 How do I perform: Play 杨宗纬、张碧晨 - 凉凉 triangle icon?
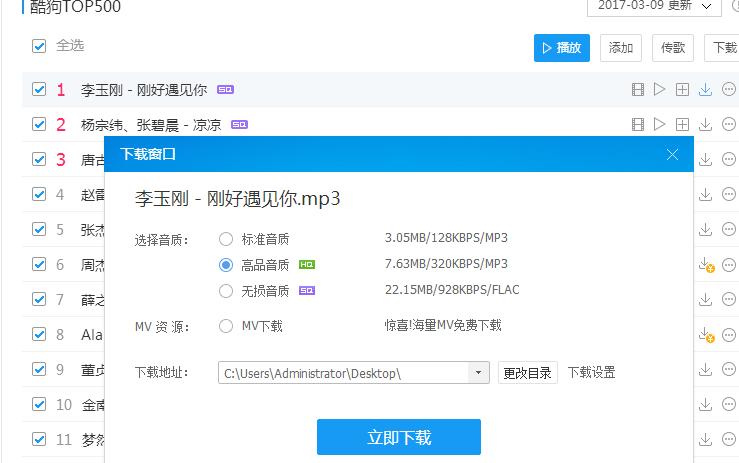659,124
